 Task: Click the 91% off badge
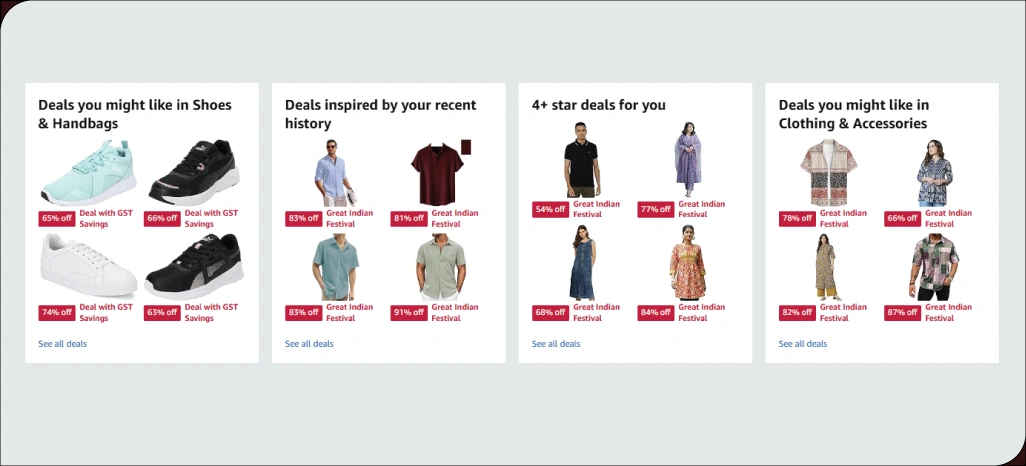pos(409,313)
